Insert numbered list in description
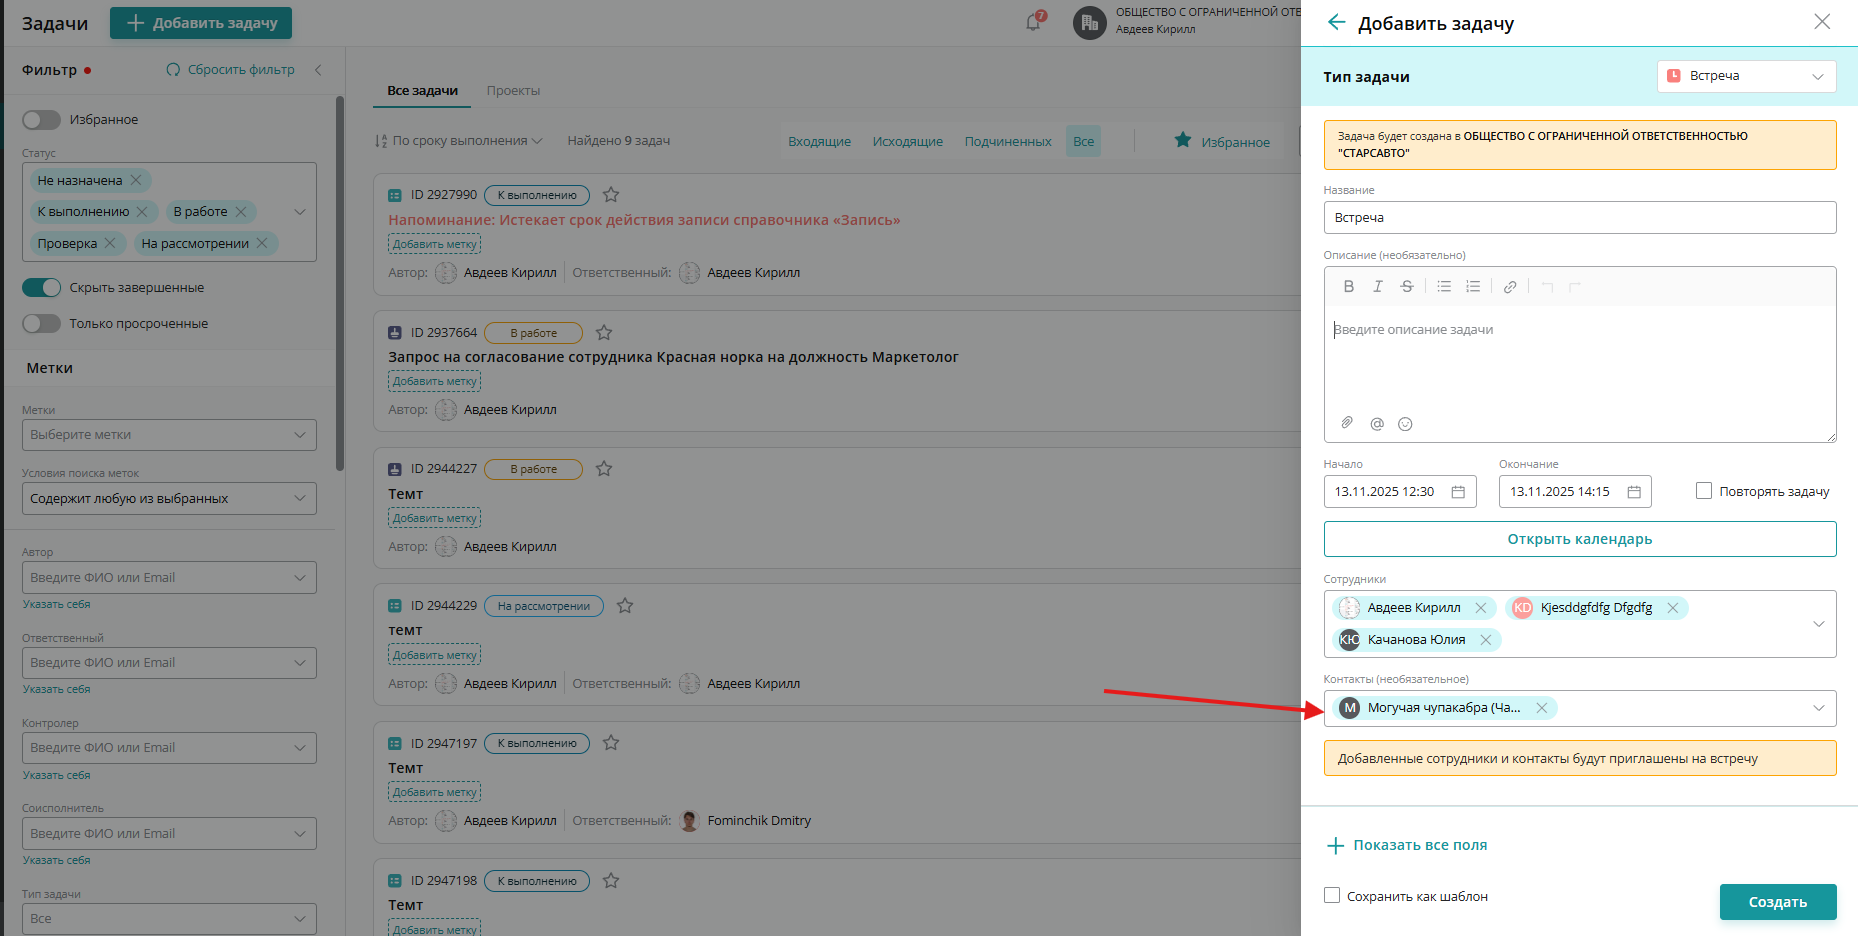The height and width of the screenshot is (936, 1858). (1473, 286)
